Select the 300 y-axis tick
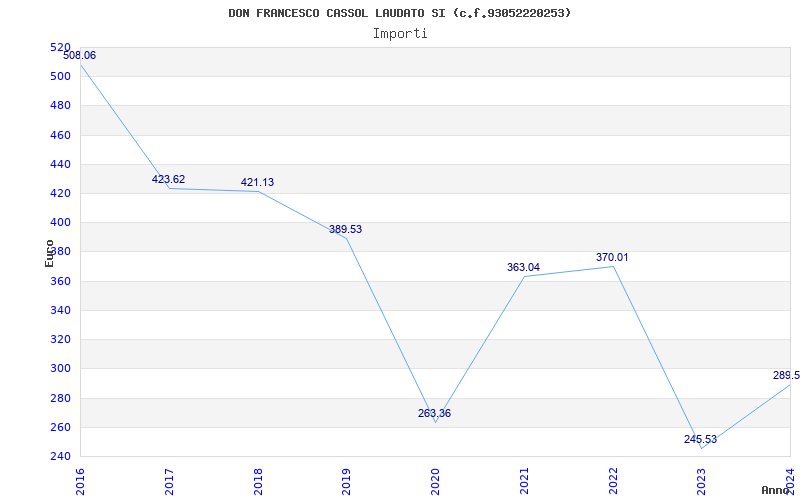The width and height of the screenshot is (800, 500). click(x=60, y=368)
